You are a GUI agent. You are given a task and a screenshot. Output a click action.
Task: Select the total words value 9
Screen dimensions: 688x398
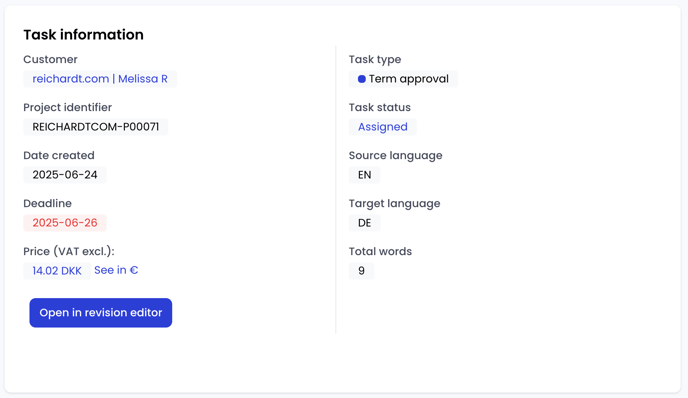[361, 271]
